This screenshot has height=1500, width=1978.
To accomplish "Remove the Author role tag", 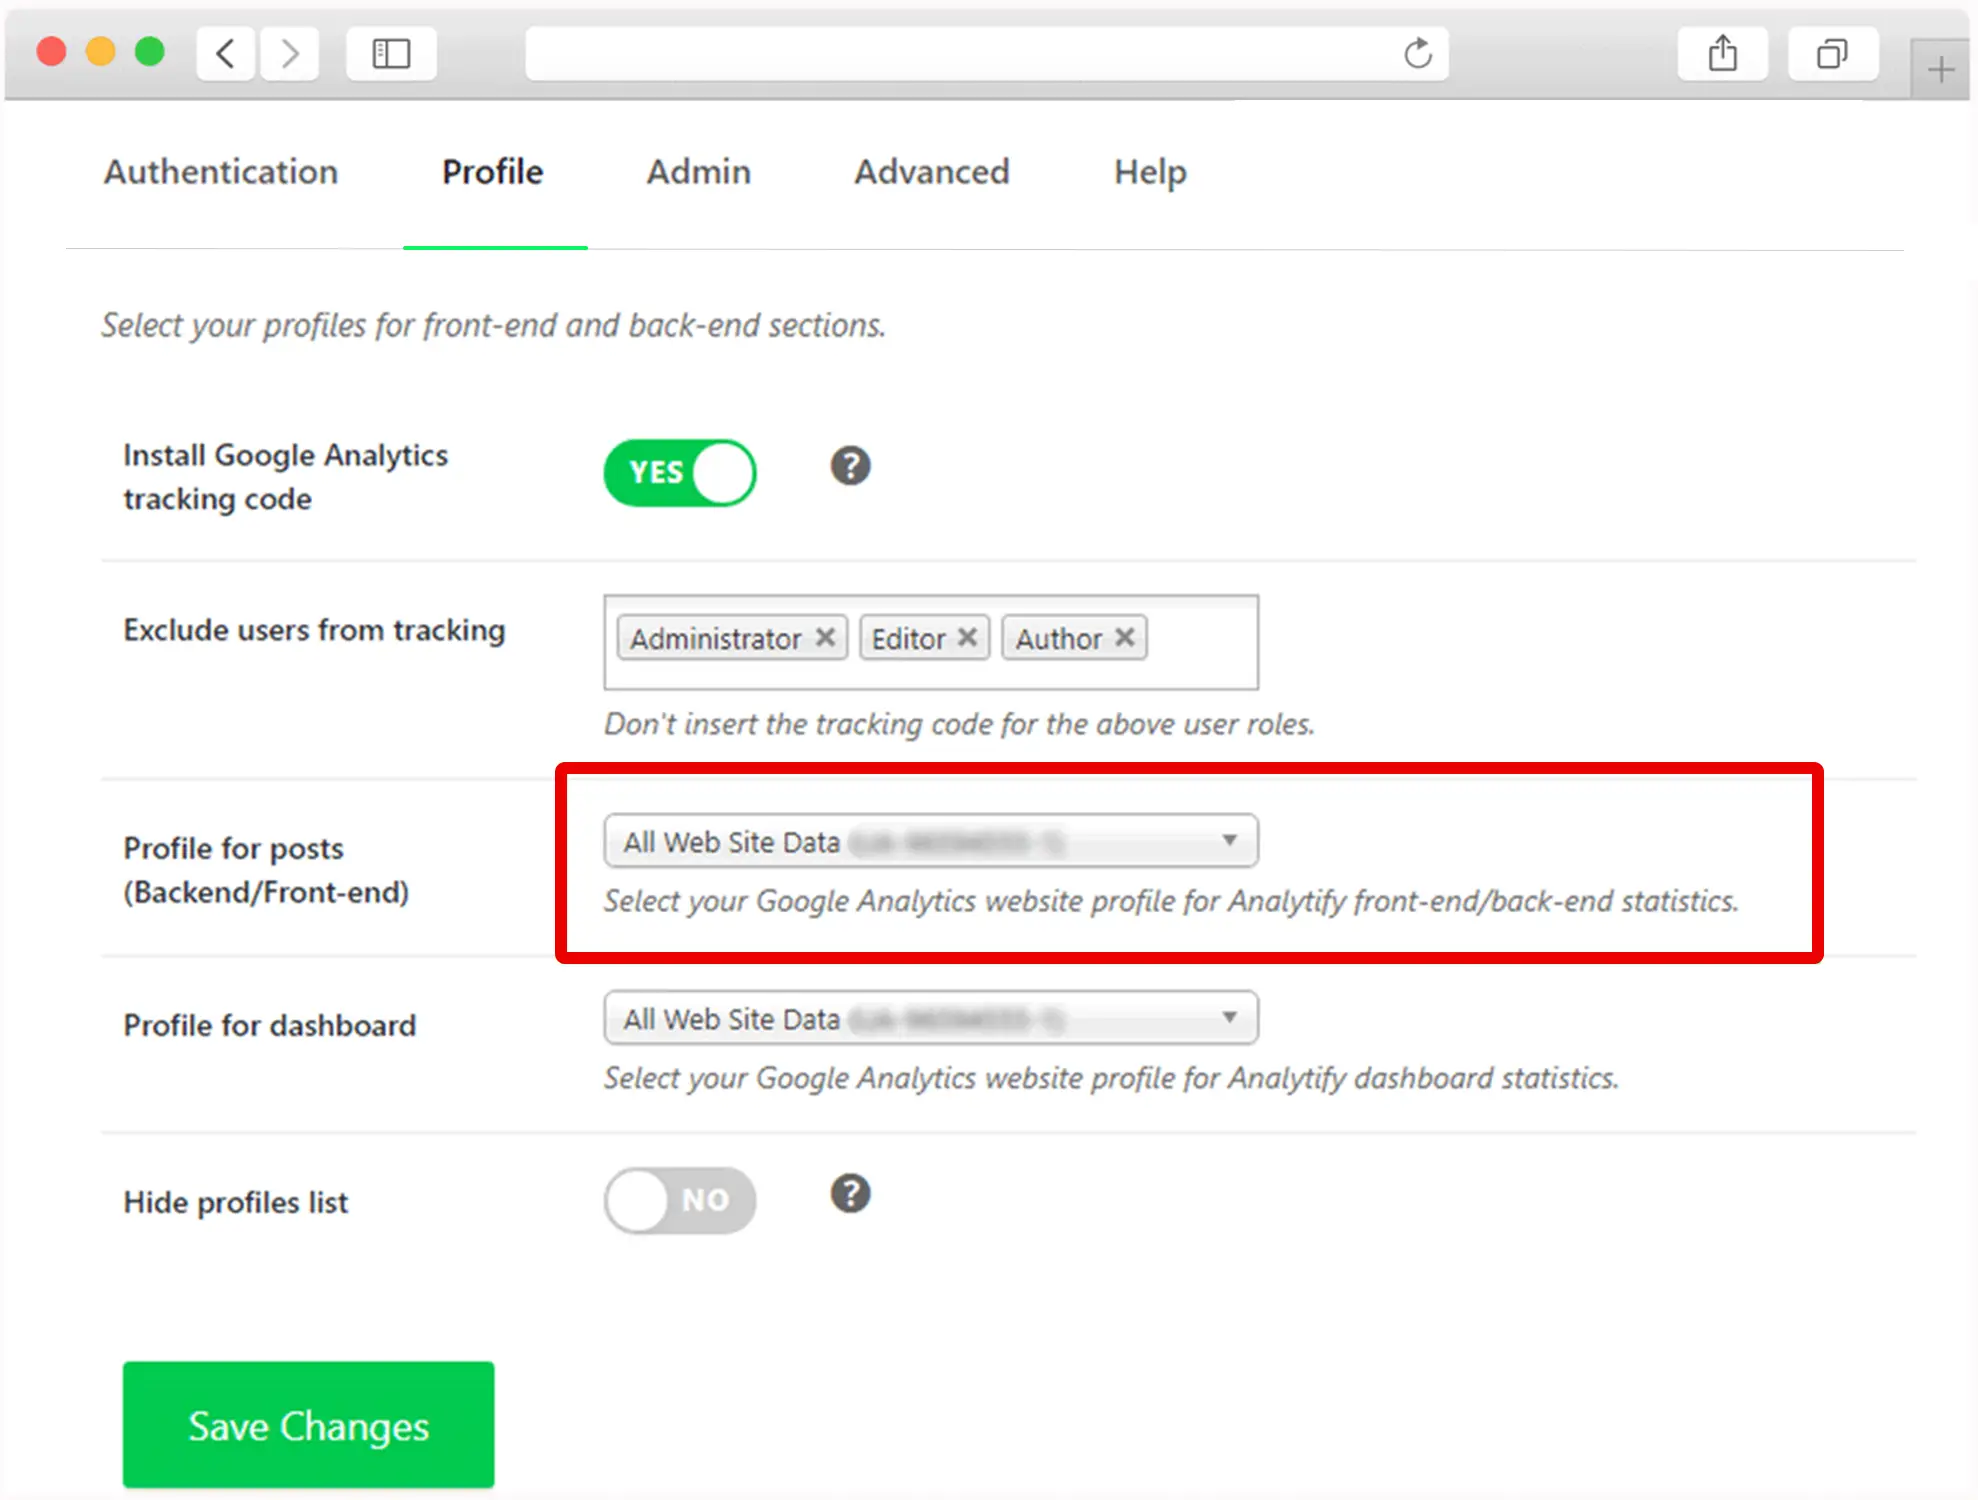I will click(x=1125, y=637).
